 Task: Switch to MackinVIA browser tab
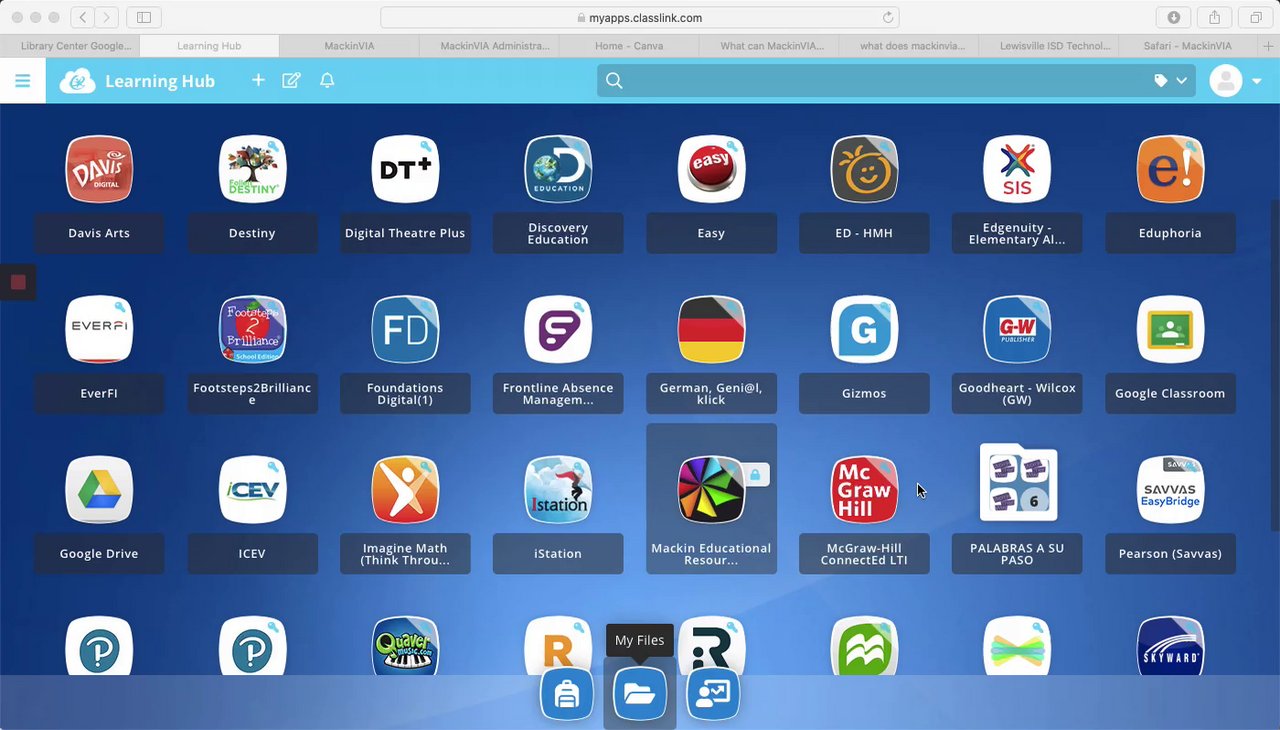click(x=349, y=46)
